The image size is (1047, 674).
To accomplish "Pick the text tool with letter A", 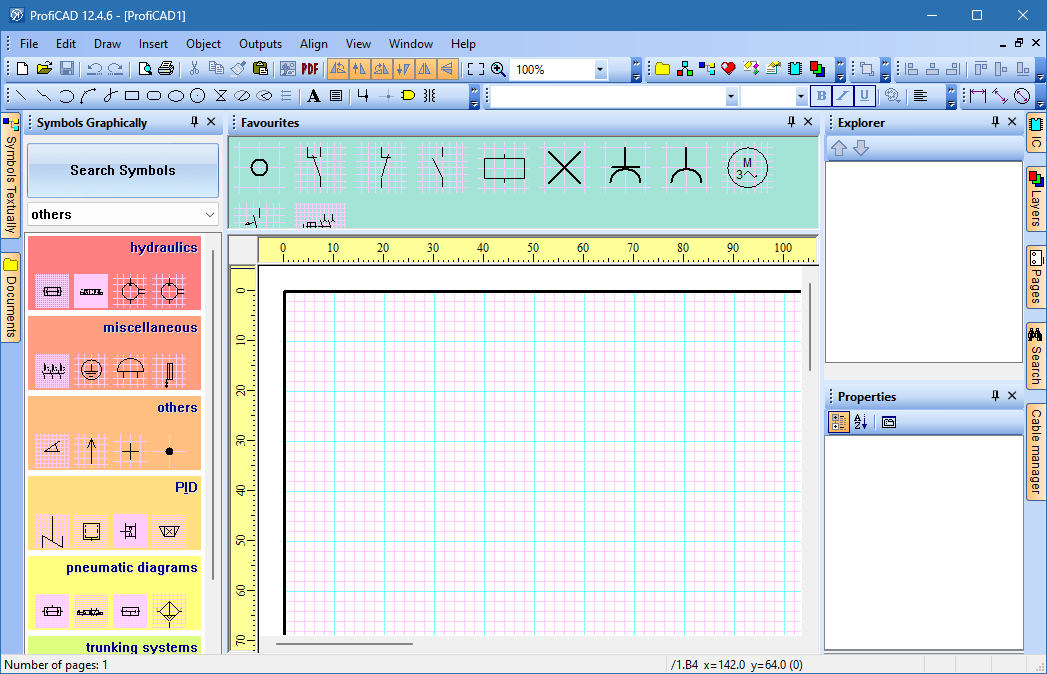I will [x=313, y=96].
